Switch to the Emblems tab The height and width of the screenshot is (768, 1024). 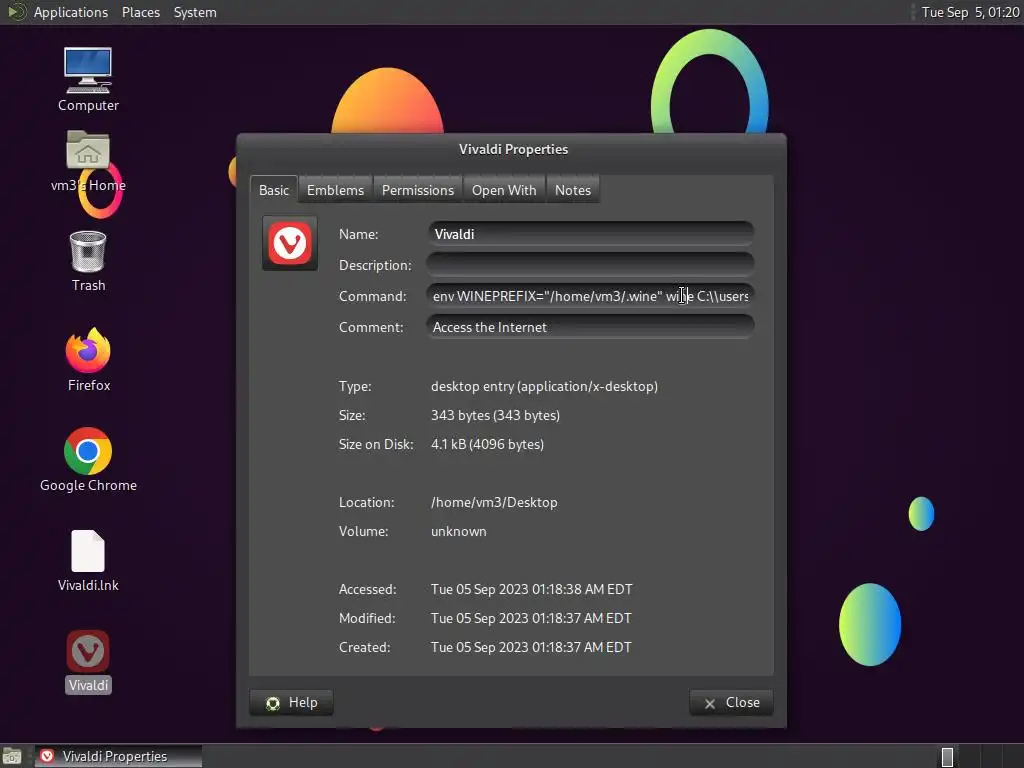point(335,190)
